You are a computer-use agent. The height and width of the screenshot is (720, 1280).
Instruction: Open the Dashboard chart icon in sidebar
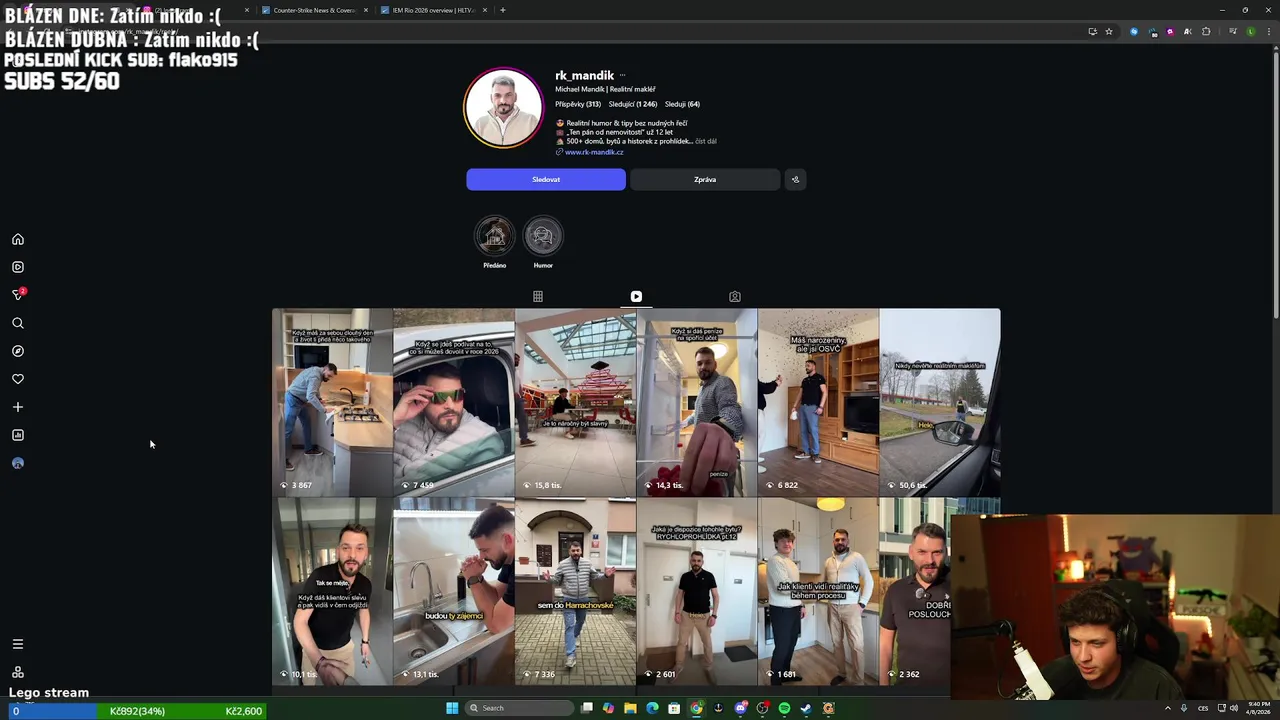coord(18,435)
